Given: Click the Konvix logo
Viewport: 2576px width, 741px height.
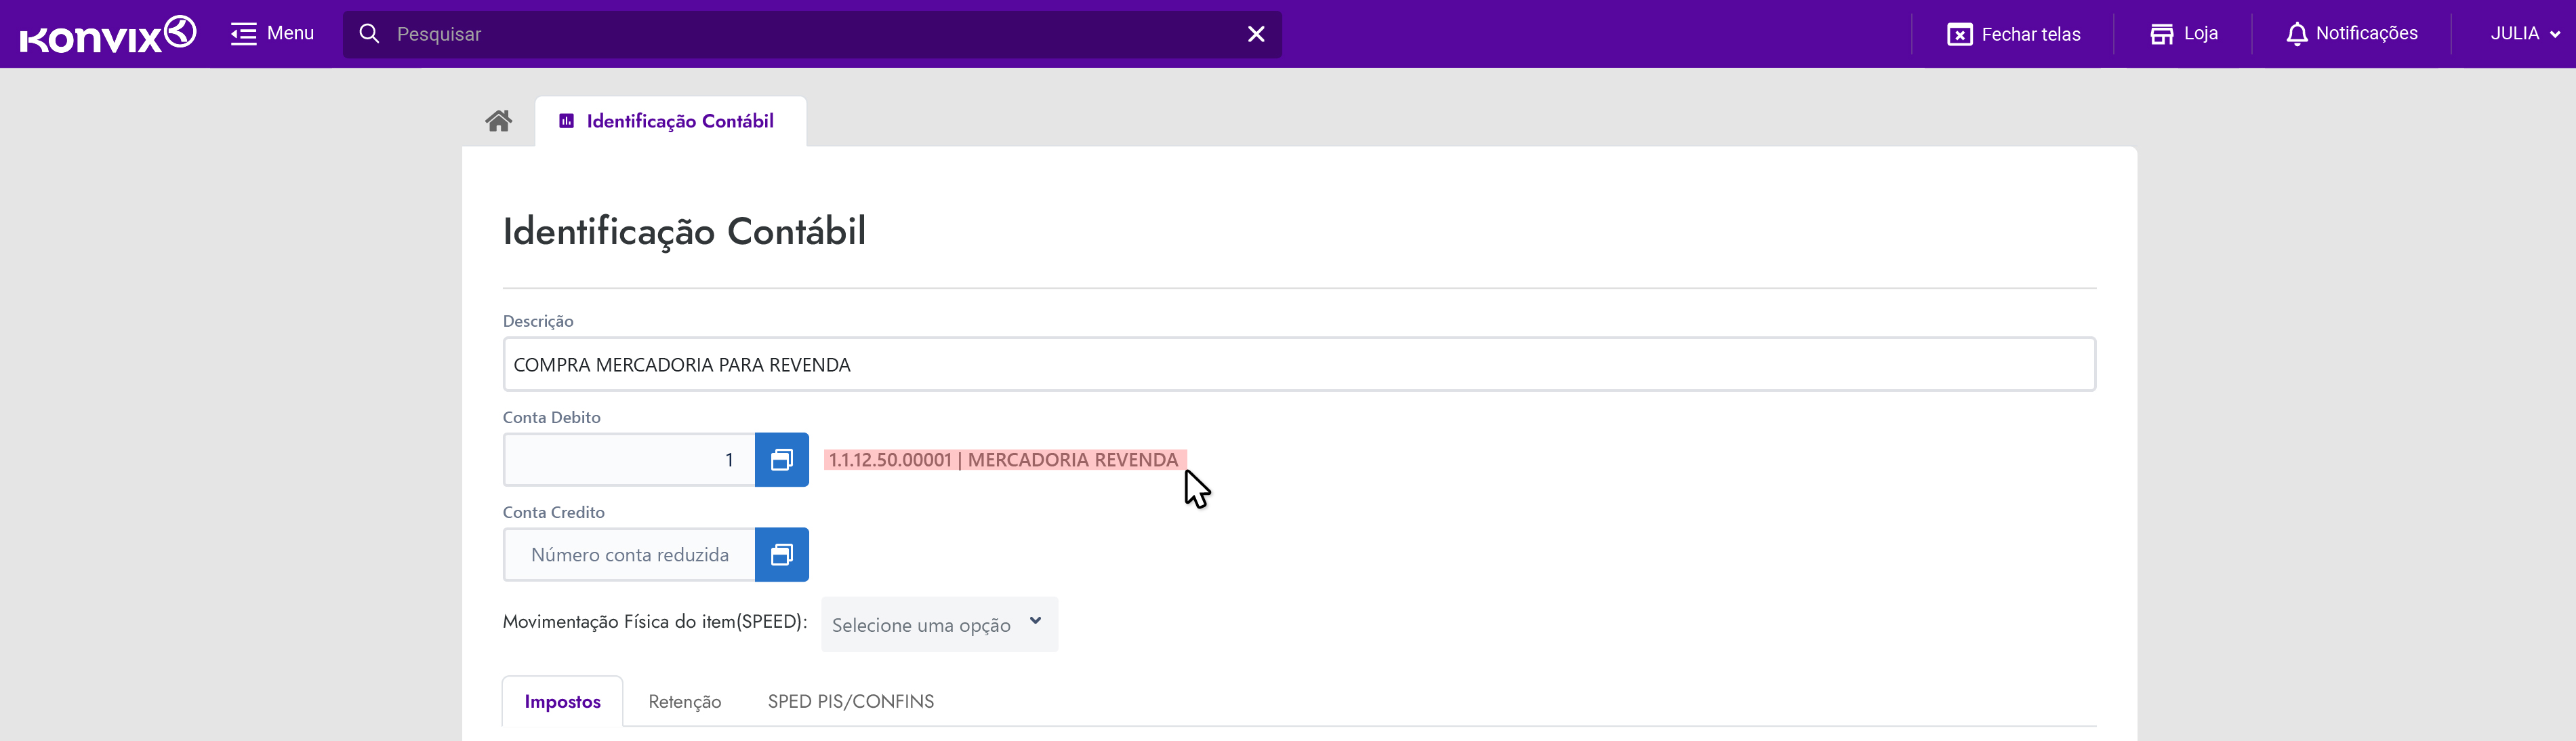Looking at the screenshot, I should [x=108, y=34].
